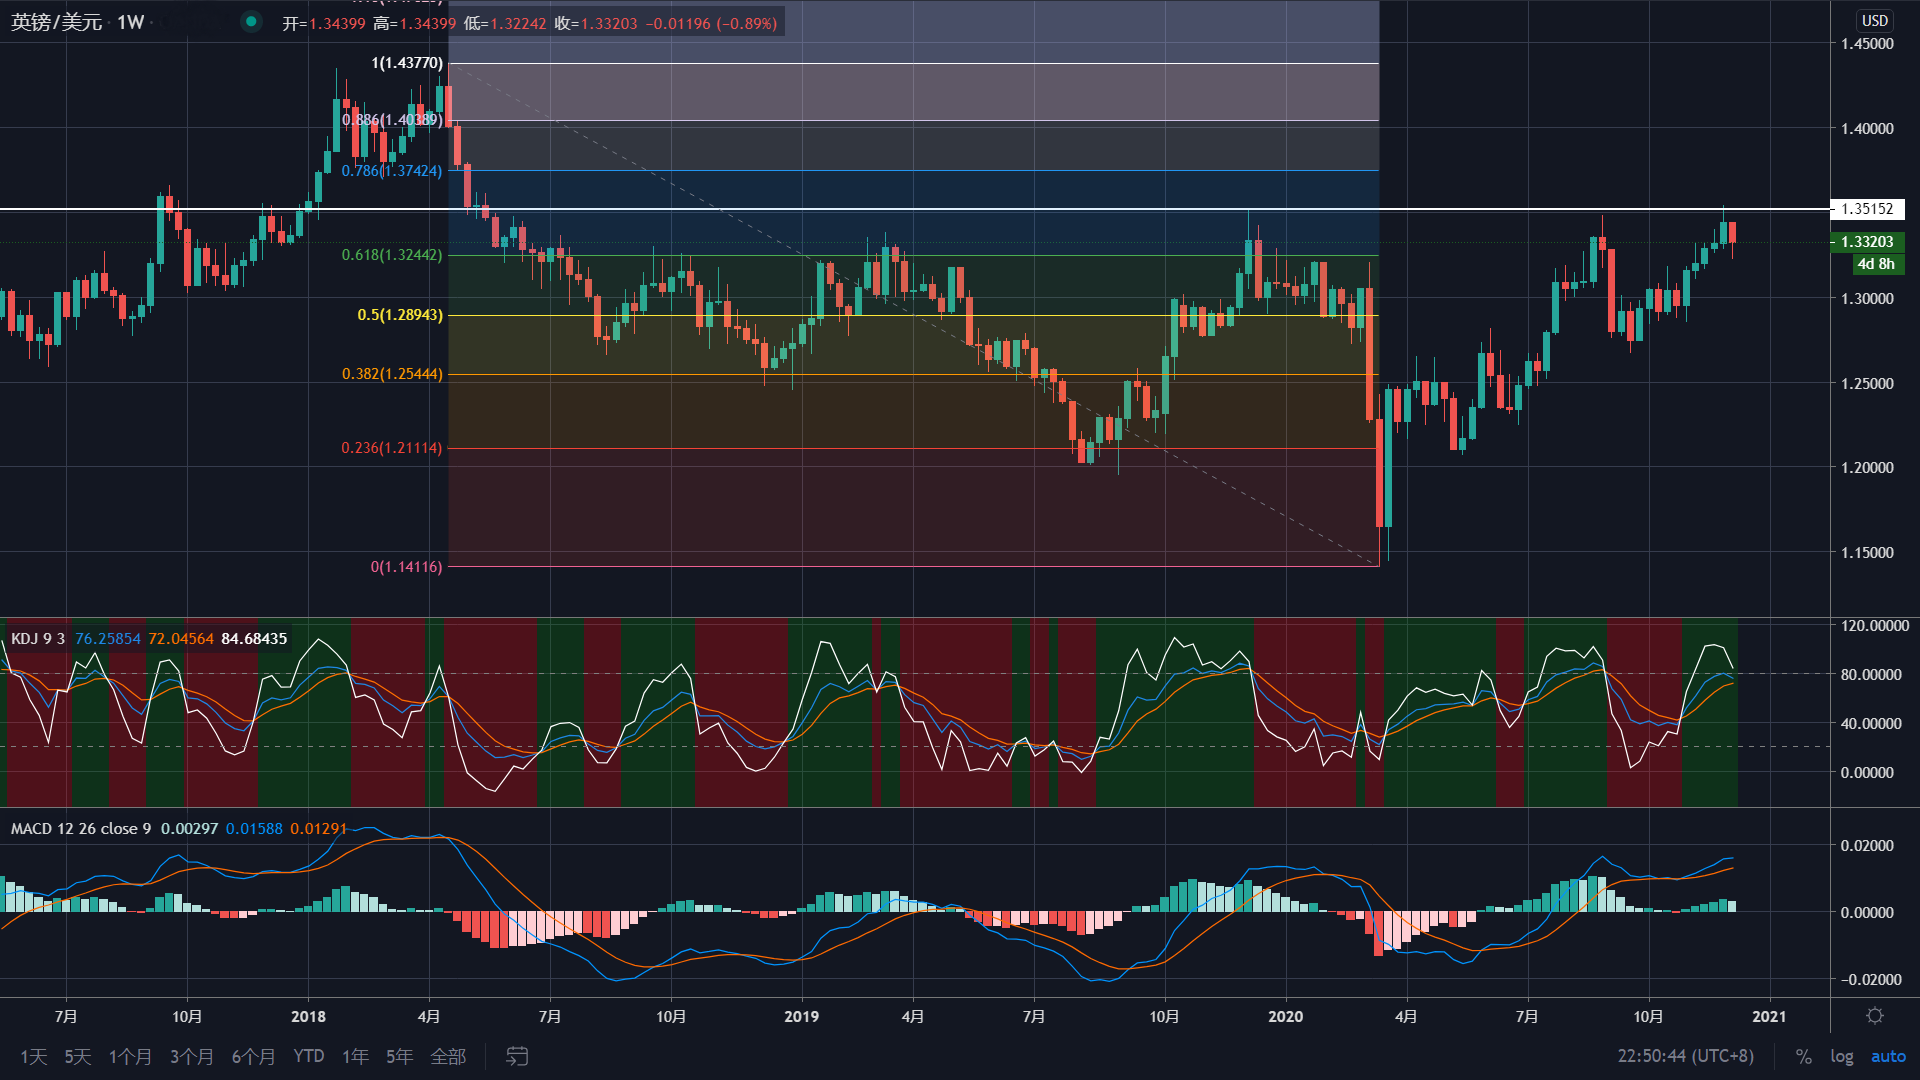The image size is (1920, 1080).
Task: Switch range to 全部
Action: click(448, 1056)
